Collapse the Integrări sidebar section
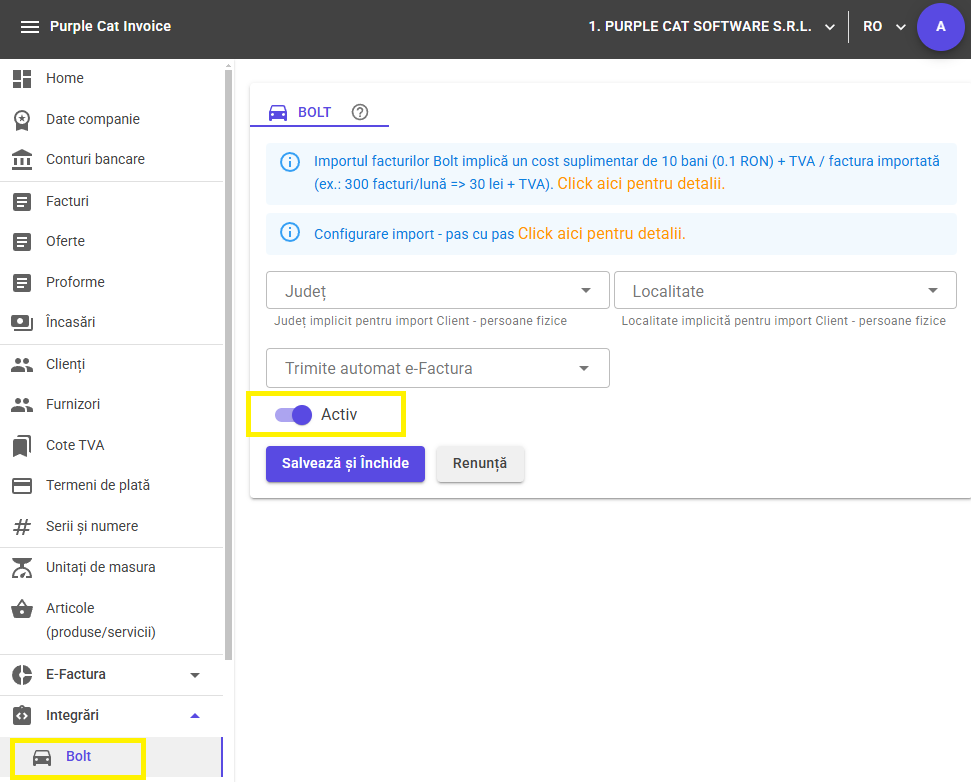 tap(111, 716)
